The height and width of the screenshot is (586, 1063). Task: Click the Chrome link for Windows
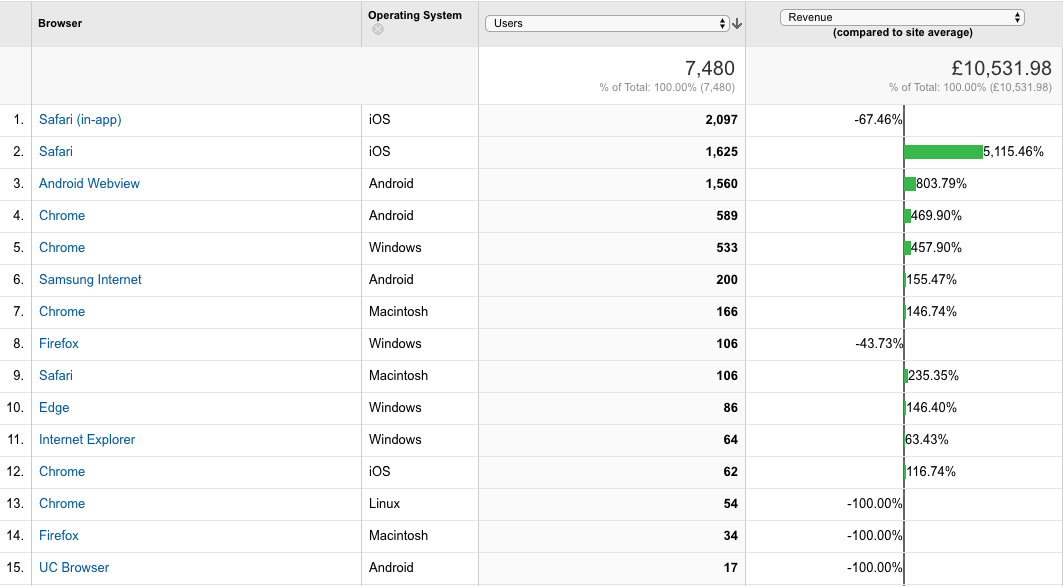click(62, 247)
